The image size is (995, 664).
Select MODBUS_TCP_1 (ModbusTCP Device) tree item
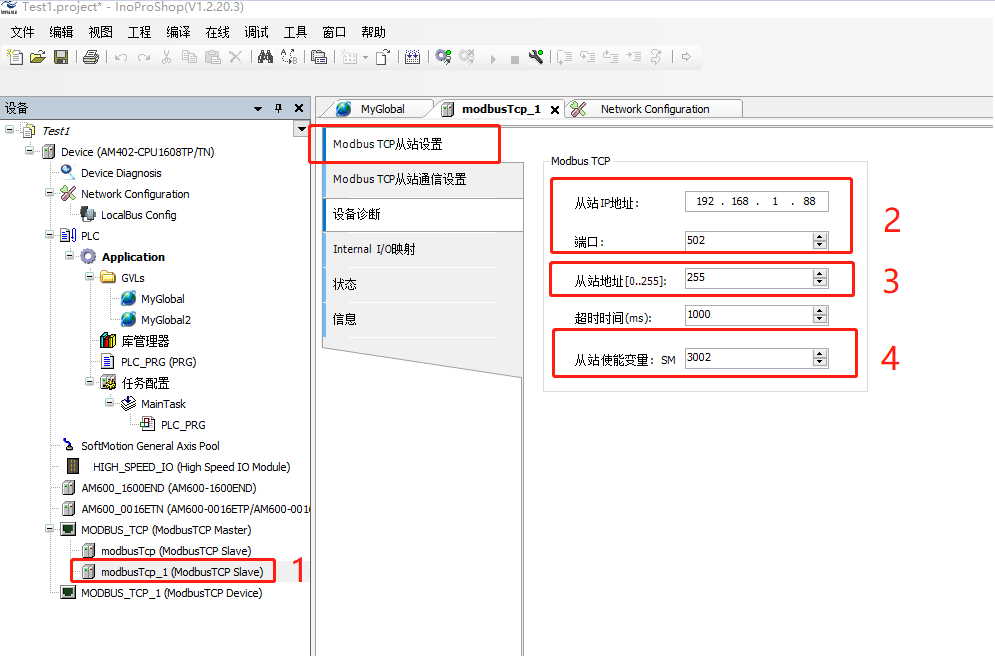coord(171,593)
